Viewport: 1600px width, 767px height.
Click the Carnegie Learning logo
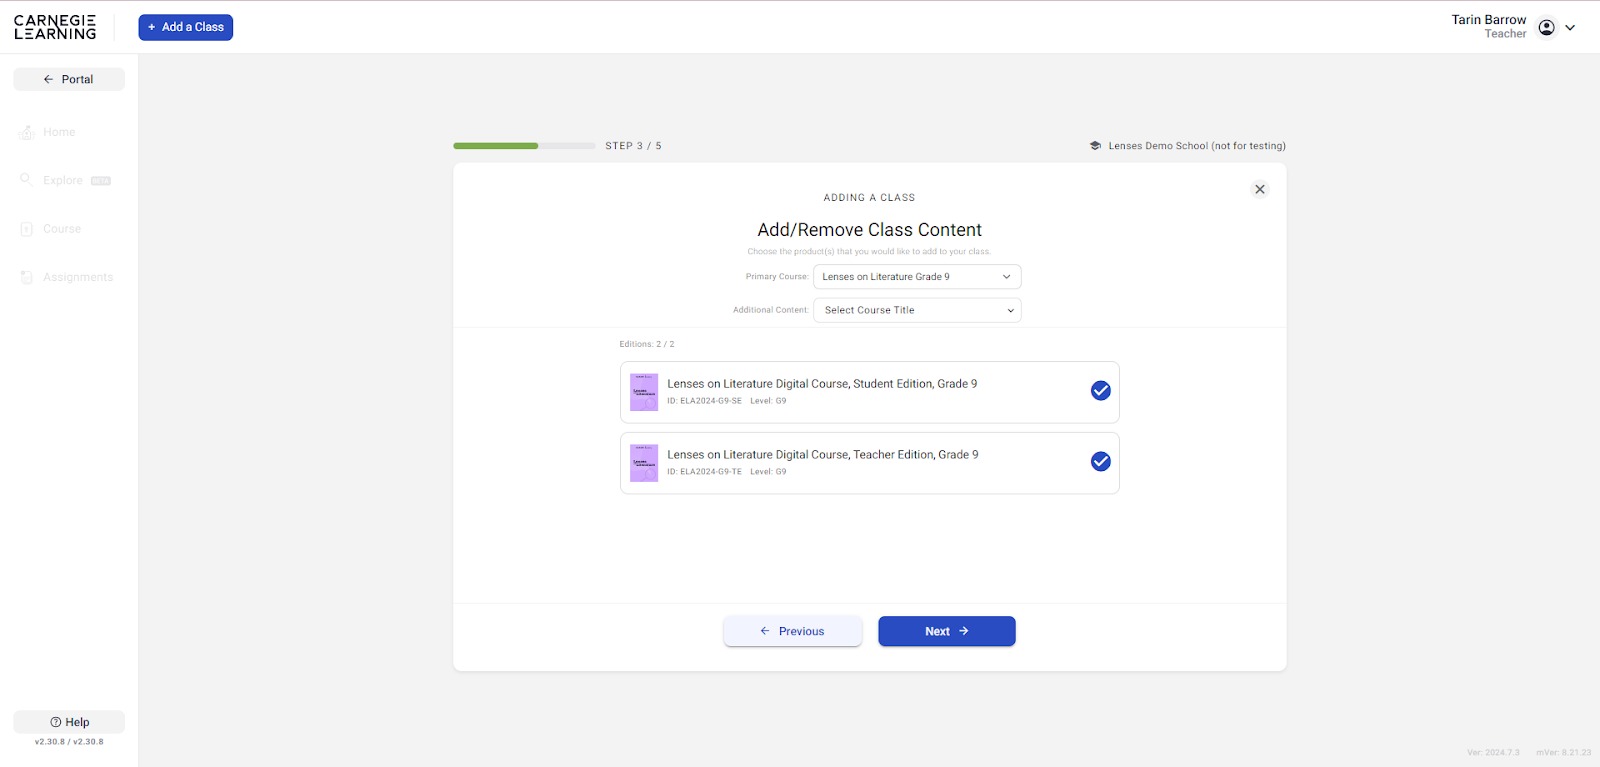pos(55,27)
